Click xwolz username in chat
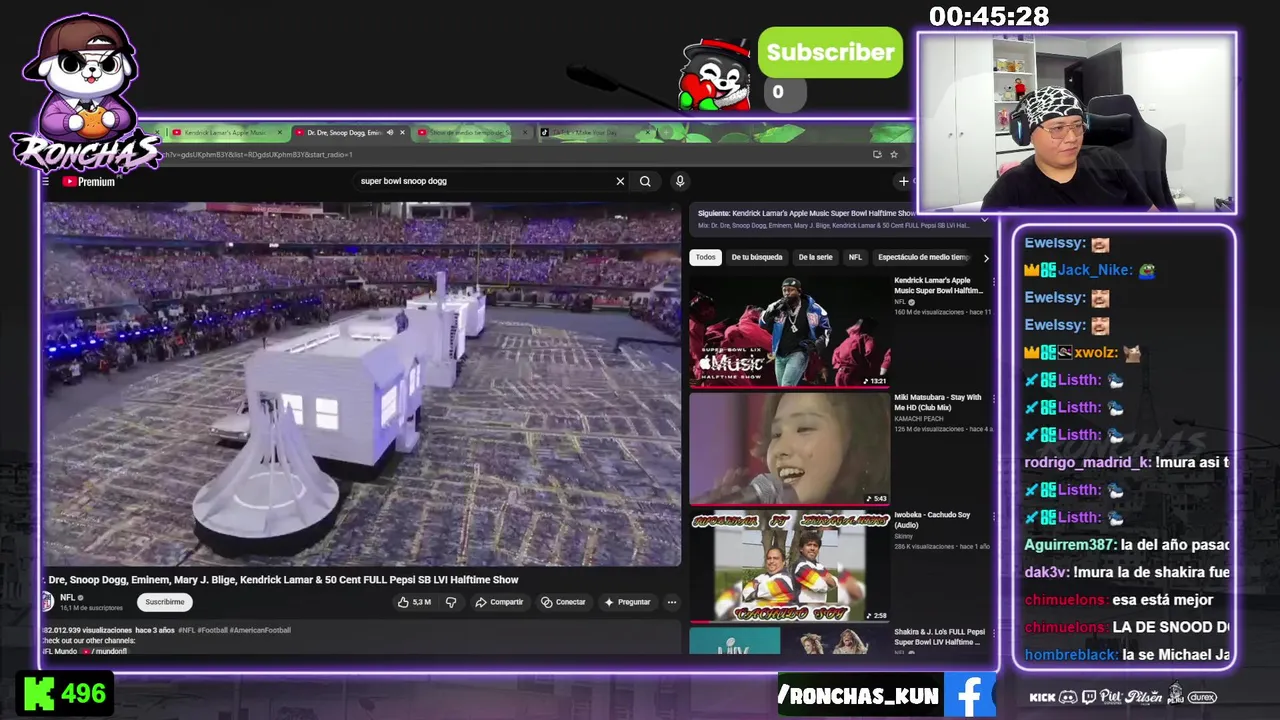Viewport: 1280px width, 720px height. (x=1094, y=353)
